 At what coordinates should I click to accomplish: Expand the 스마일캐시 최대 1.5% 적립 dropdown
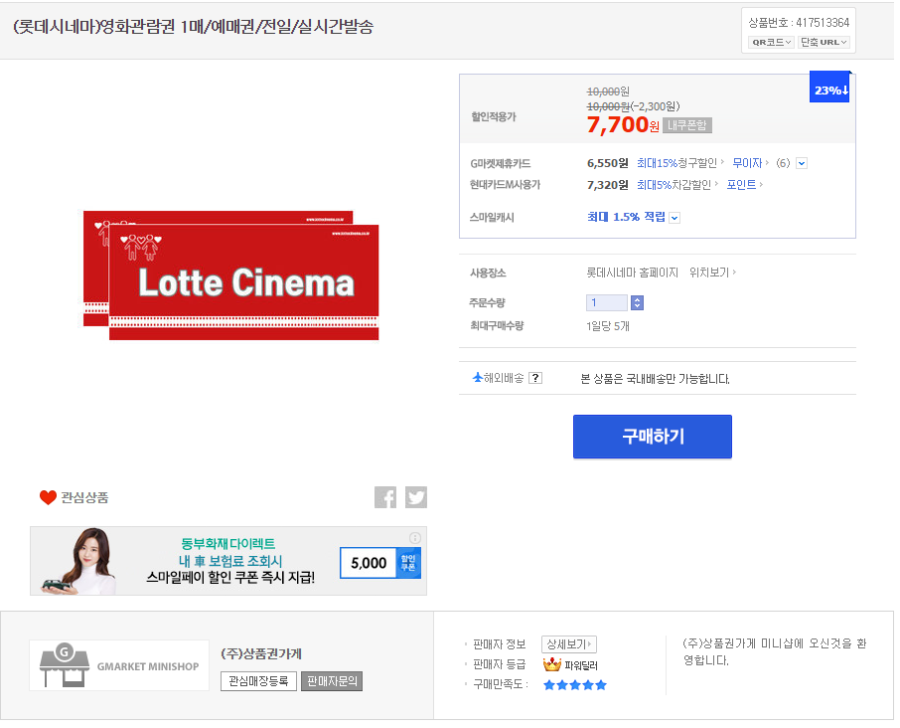pyautogui.click(x=675, y=218)
